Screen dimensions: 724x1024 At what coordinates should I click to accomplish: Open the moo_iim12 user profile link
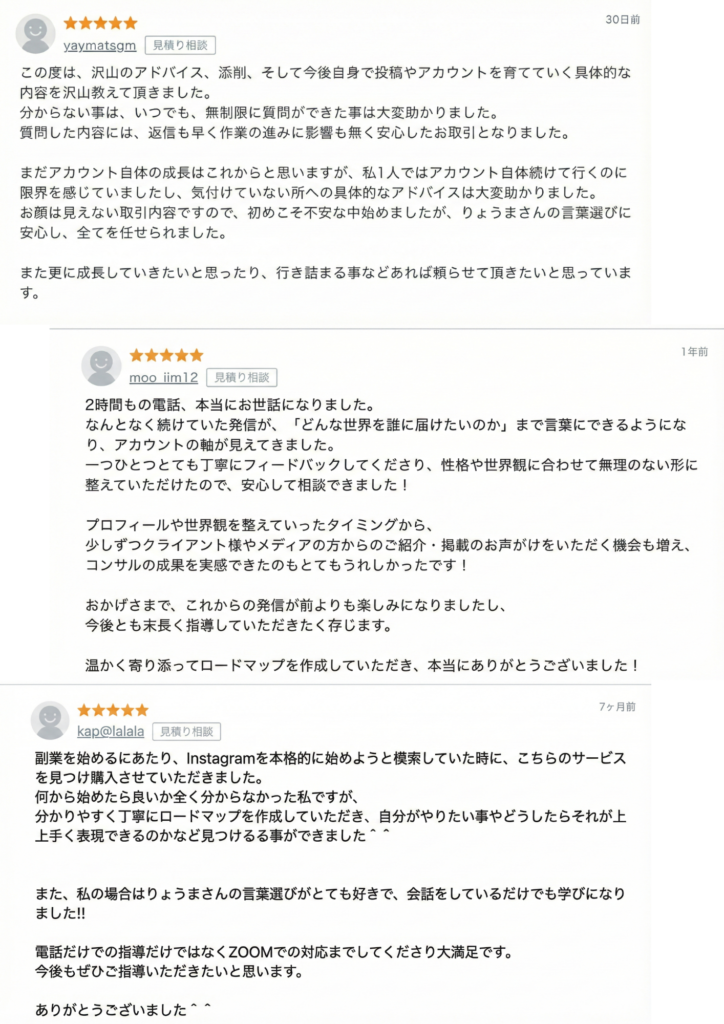click(164, 377)
